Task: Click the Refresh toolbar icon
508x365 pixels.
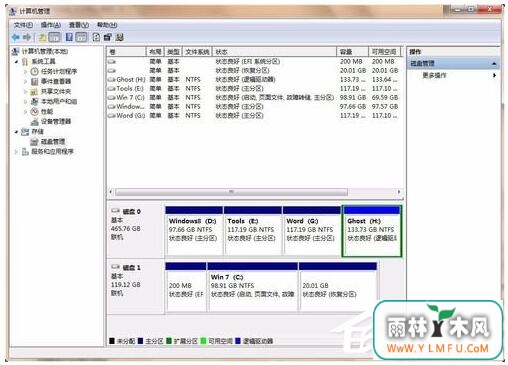Action: [96, 37]
